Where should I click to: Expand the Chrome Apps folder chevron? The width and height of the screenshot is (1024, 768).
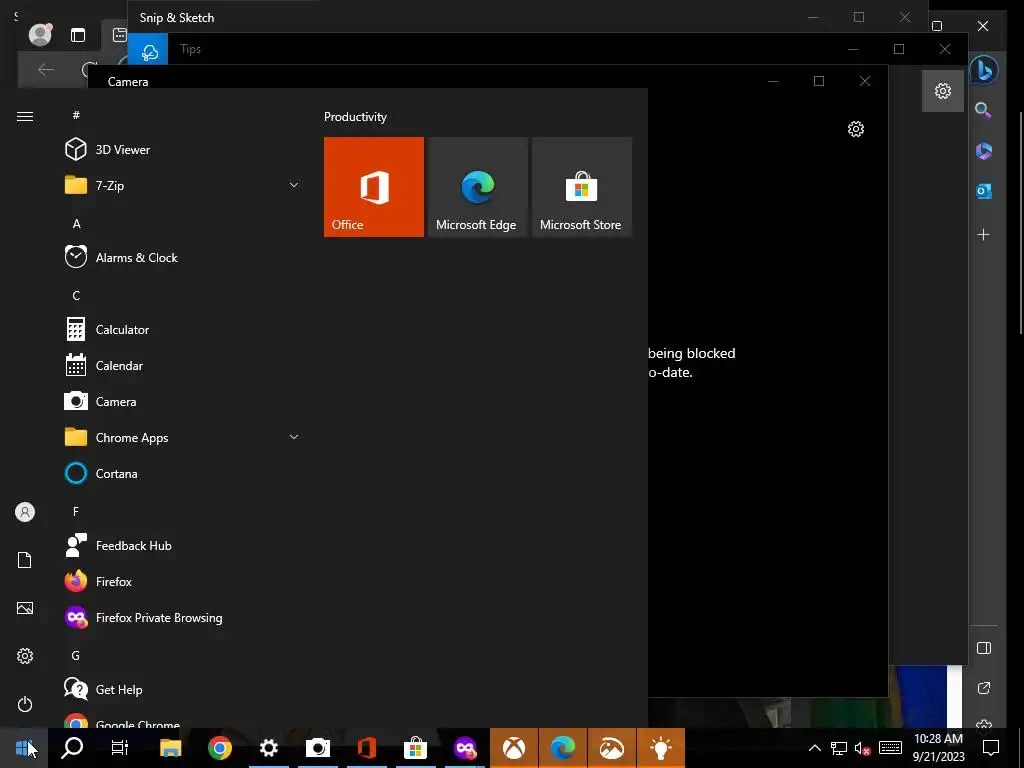[x=294, y=438]
